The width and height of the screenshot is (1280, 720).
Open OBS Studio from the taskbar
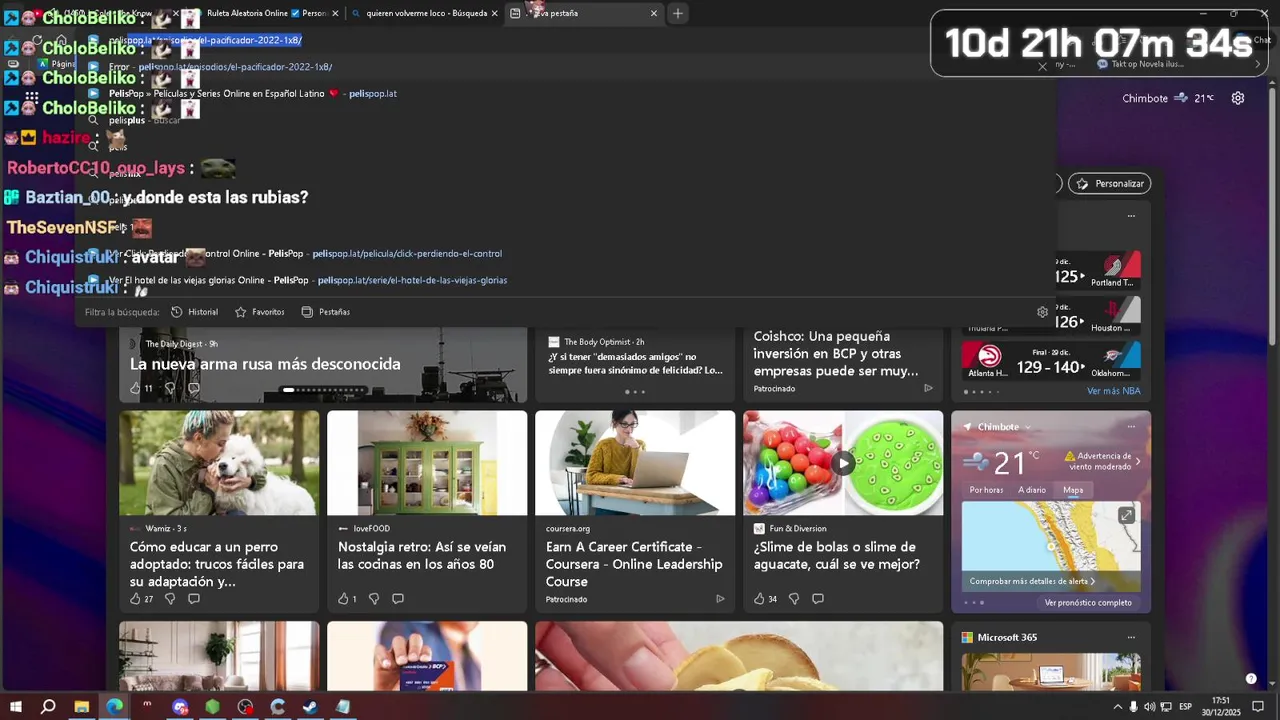[246, 706]
